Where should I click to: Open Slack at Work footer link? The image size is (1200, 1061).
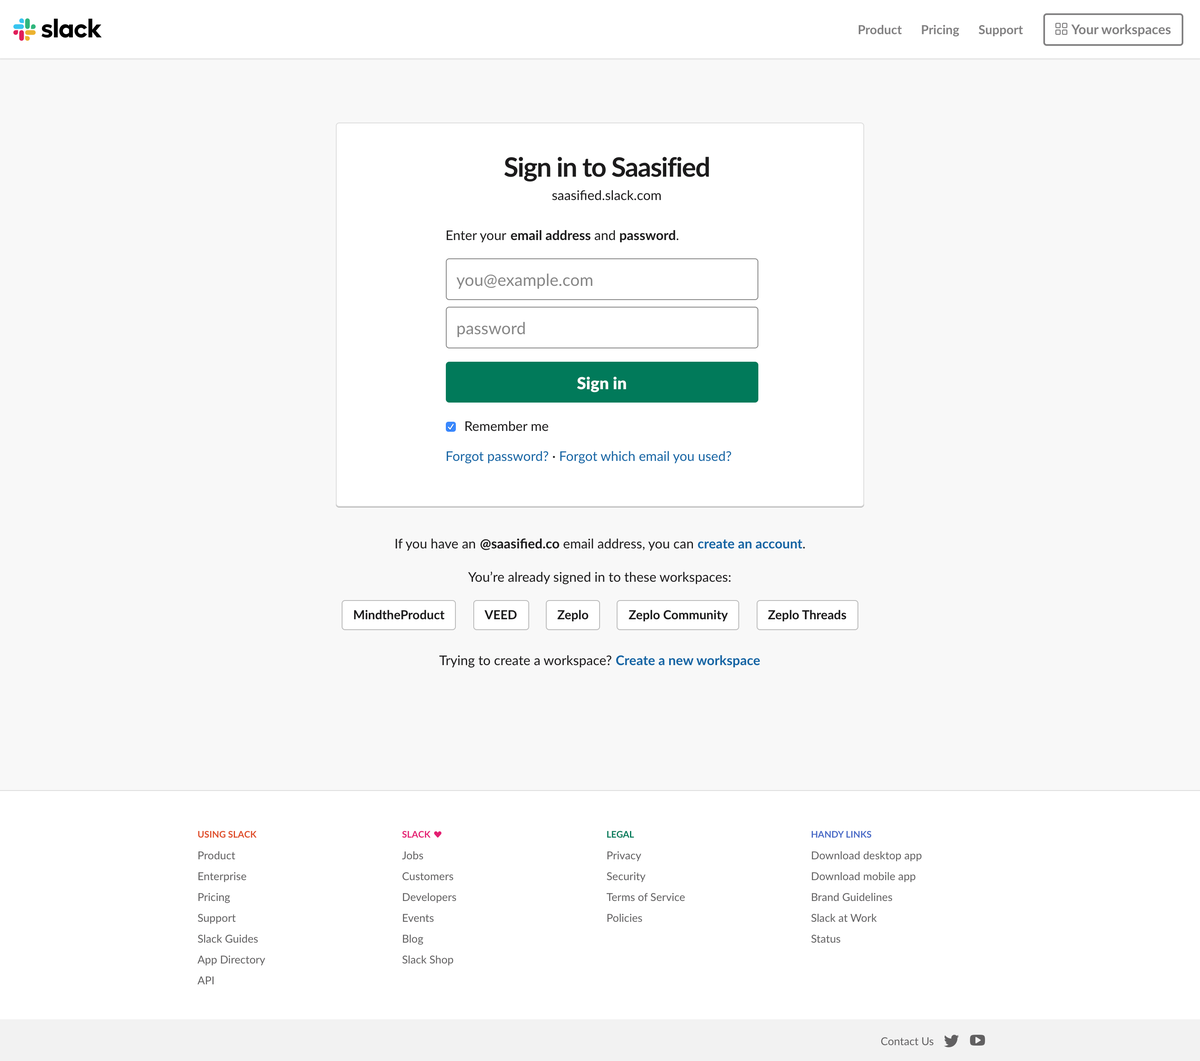tap(844, 918)
